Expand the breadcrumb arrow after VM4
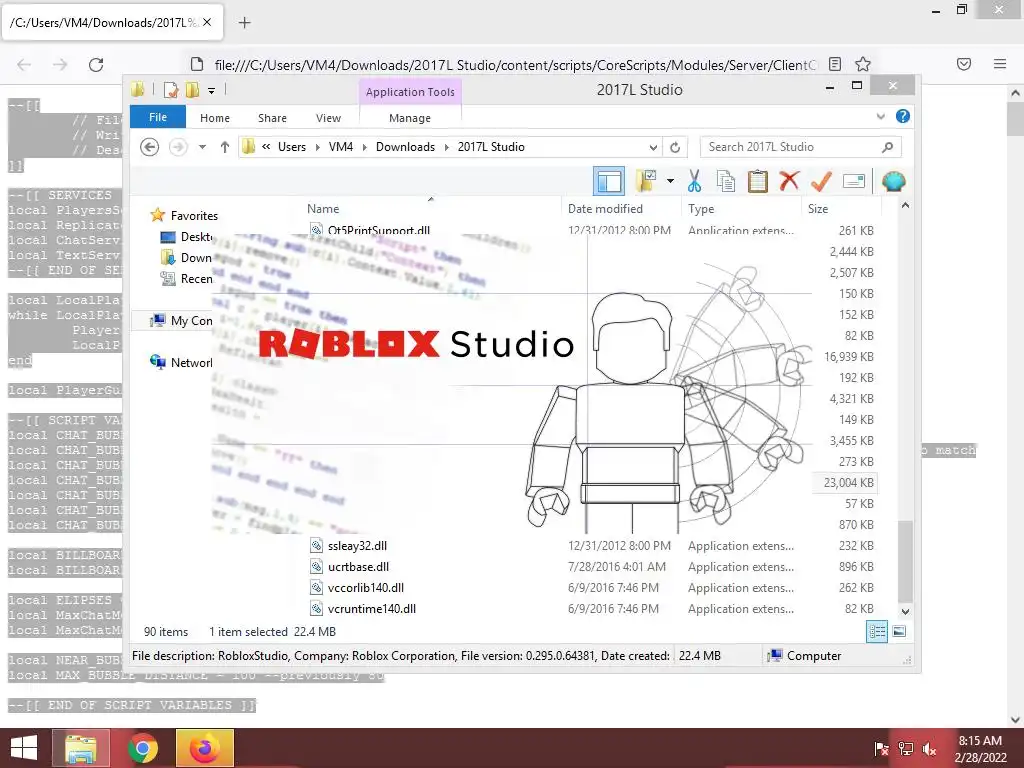 pos(364,147)
